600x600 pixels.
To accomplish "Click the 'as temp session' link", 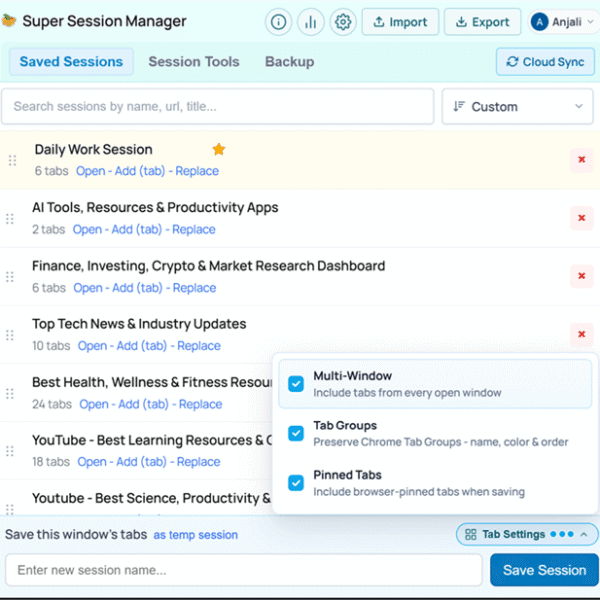I will coord(196,535).
